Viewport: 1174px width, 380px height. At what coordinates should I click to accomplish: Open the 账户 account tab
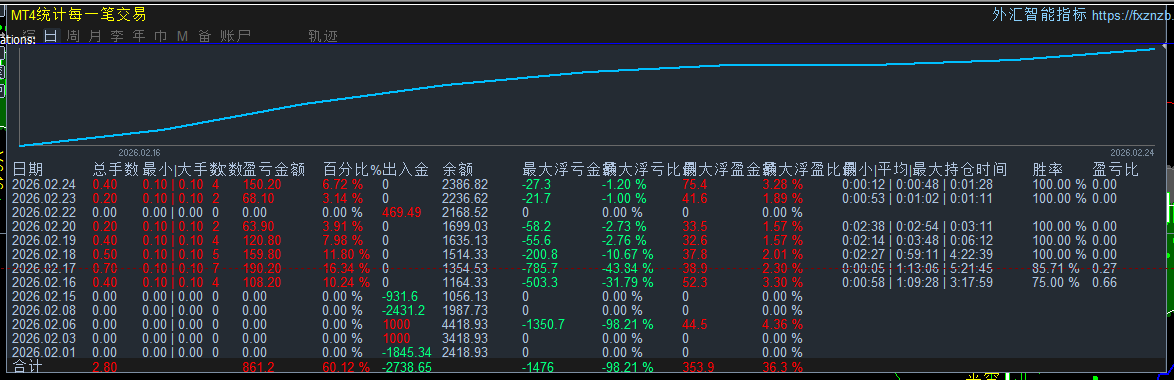click(235, 35)
